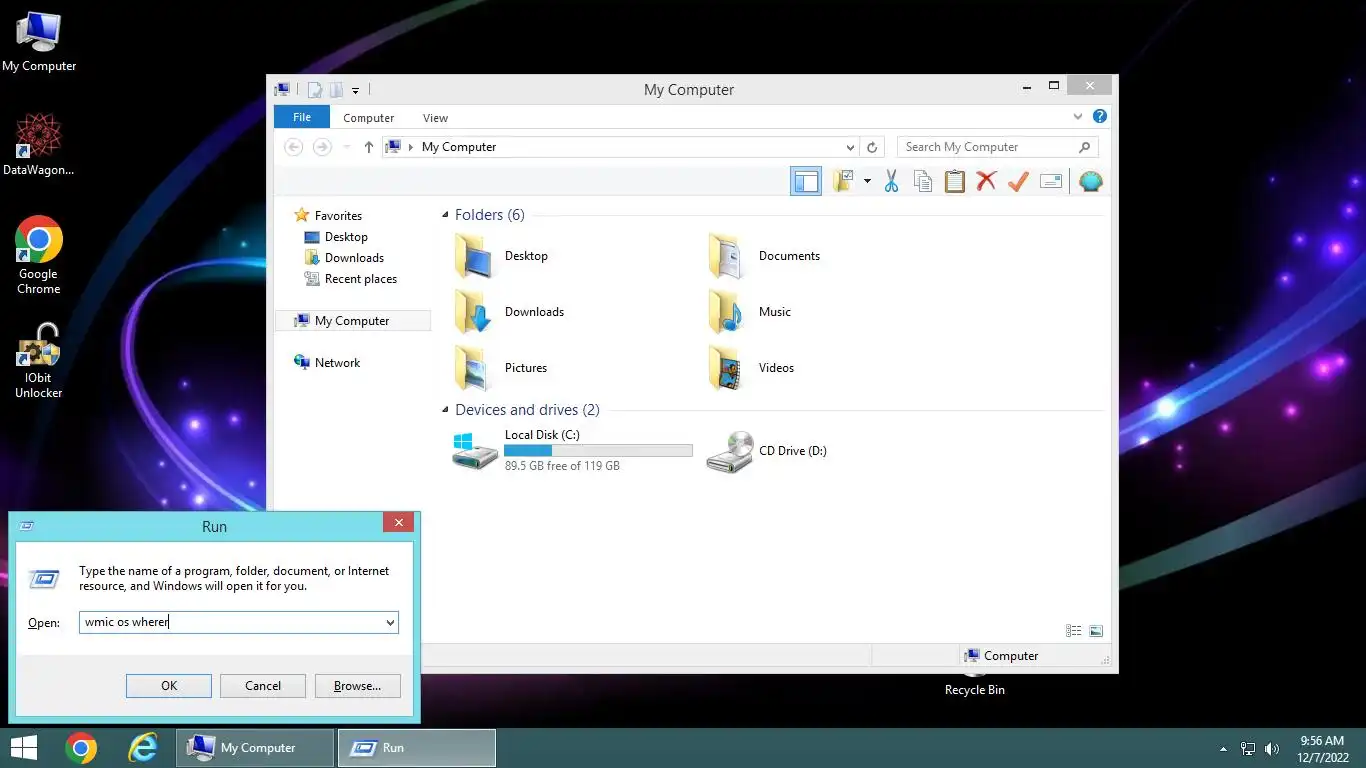Launch Internet Explorer from taskbar

[x=144, y=747]
